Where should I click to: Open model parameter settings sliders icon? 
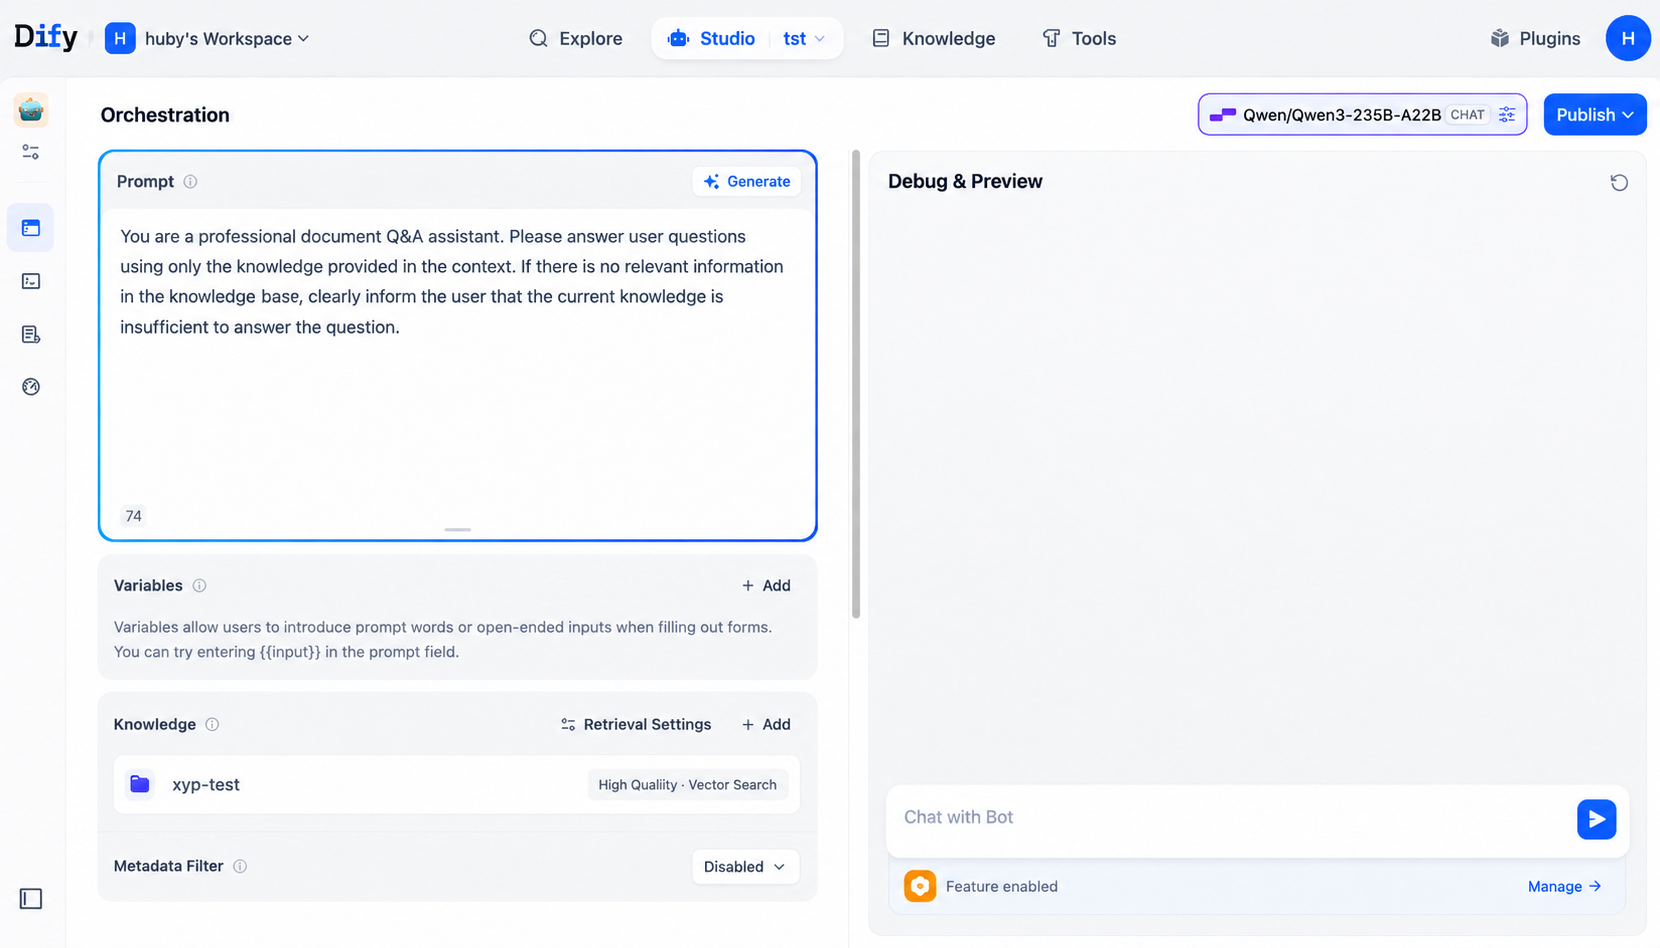(1507, 115)
